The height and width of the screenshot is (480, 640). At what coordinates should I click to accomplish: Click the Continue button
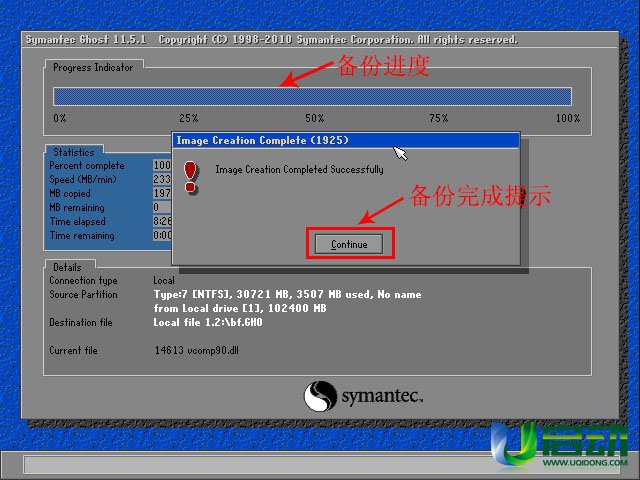[x=349, y=244]
